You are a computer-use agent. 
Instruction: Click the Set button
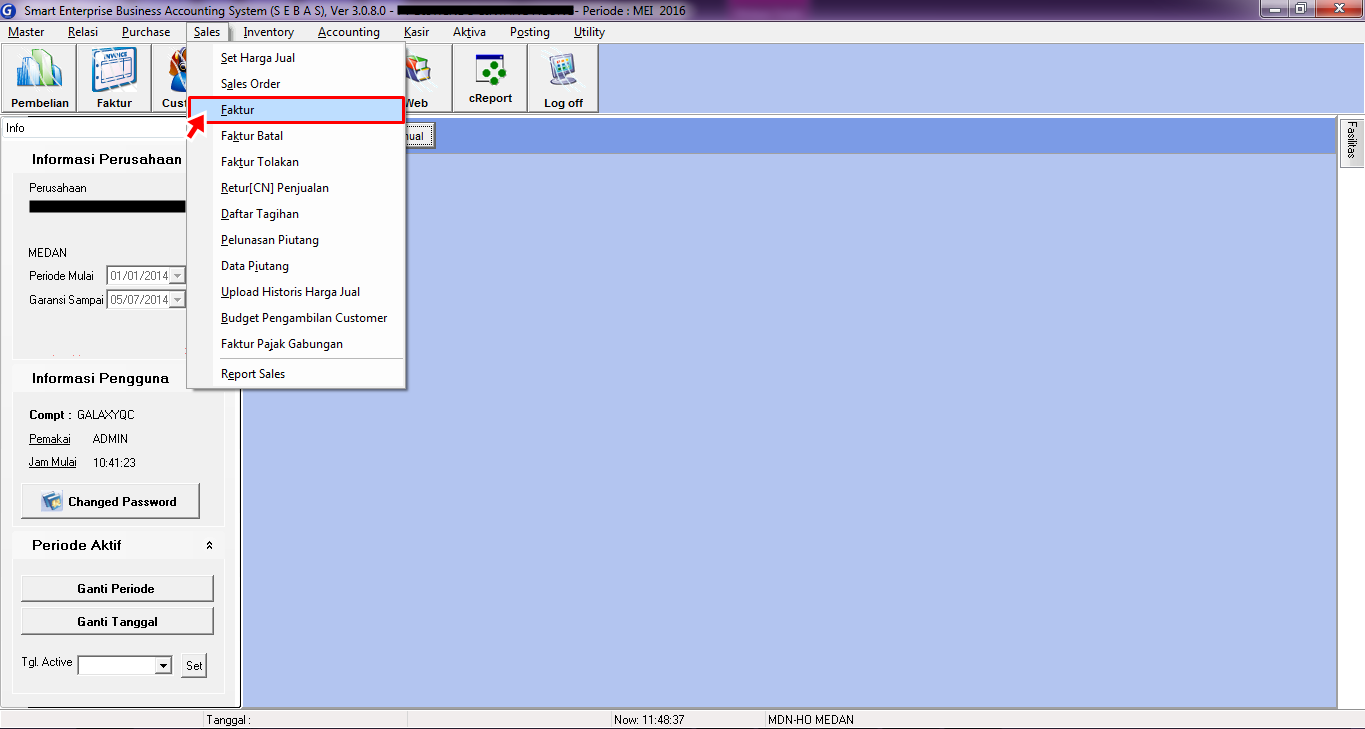194,666
